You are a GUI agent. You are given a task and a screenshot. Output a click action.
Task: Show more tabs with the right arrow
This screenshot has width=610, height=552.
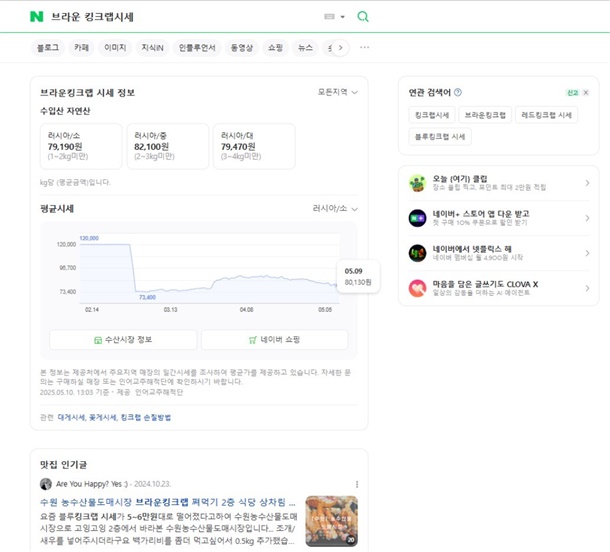pyautogui.click(x=340, y=48)
